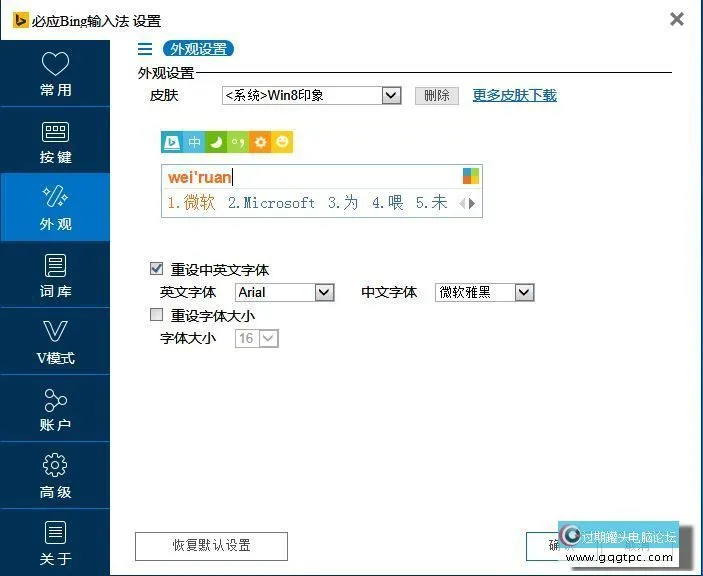Select the 高级 advanced settings tab
Screen dimensions: 703x576
(55, 477)
